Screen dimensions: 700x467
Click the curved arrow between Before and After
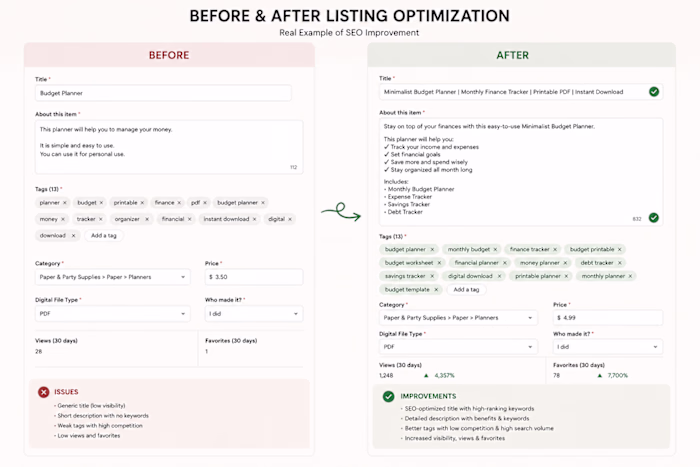(x=341, y=212)
